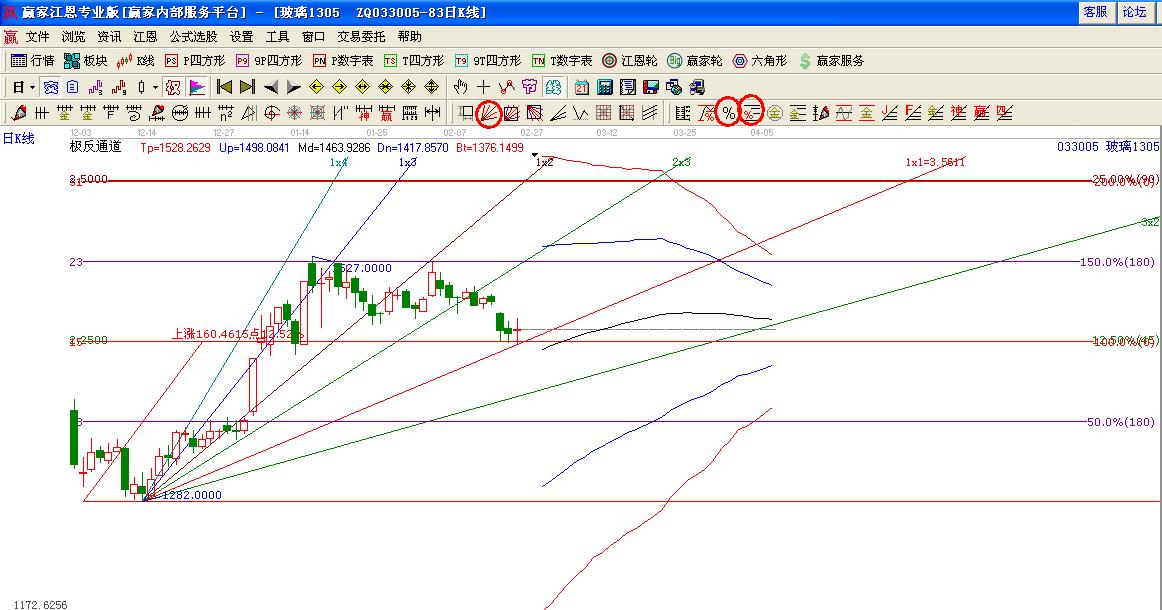1162x610 pixels.
Task: Open the 江恩 menu
Action: (145, 37)
